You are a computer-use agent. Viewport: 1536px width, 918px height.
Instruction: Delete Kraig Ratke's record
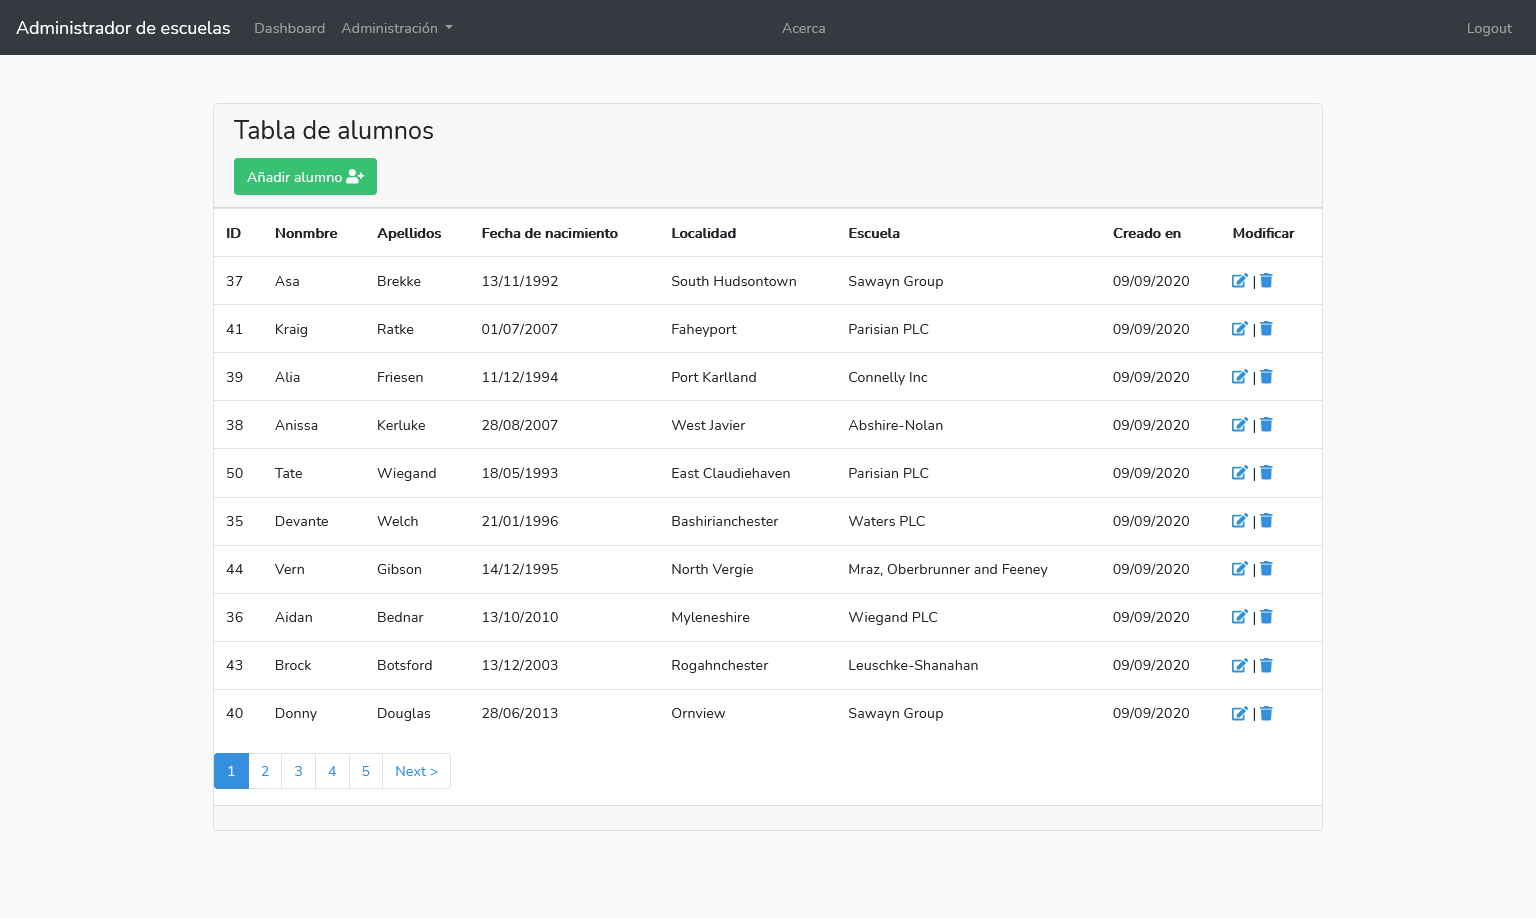(x=1266, y=329)
